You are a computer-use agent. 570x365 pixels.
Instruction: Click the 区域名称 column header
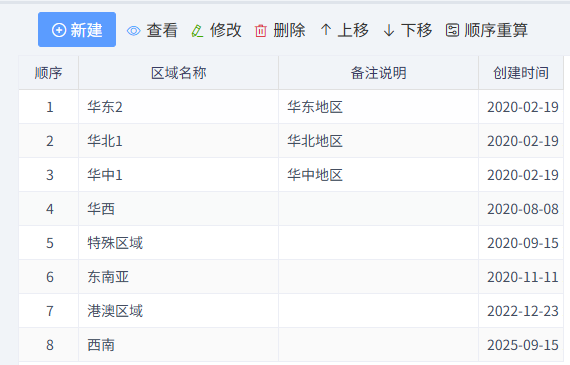tap(178, 73)
